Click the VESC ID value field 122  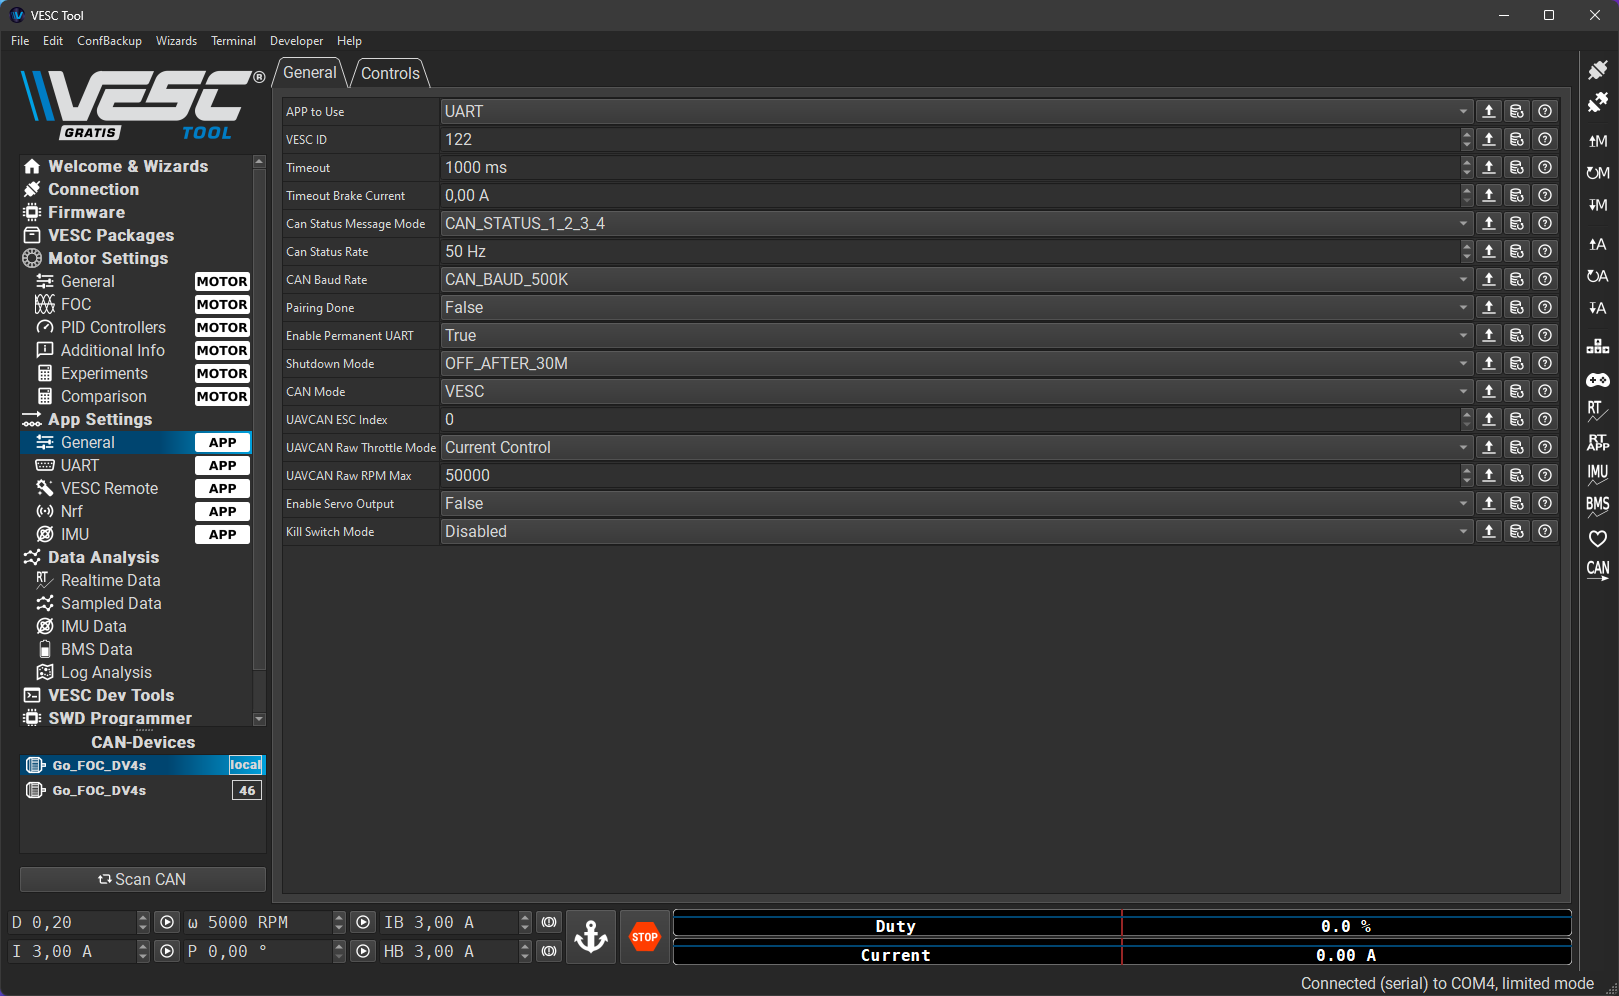(x=950, y=139)
